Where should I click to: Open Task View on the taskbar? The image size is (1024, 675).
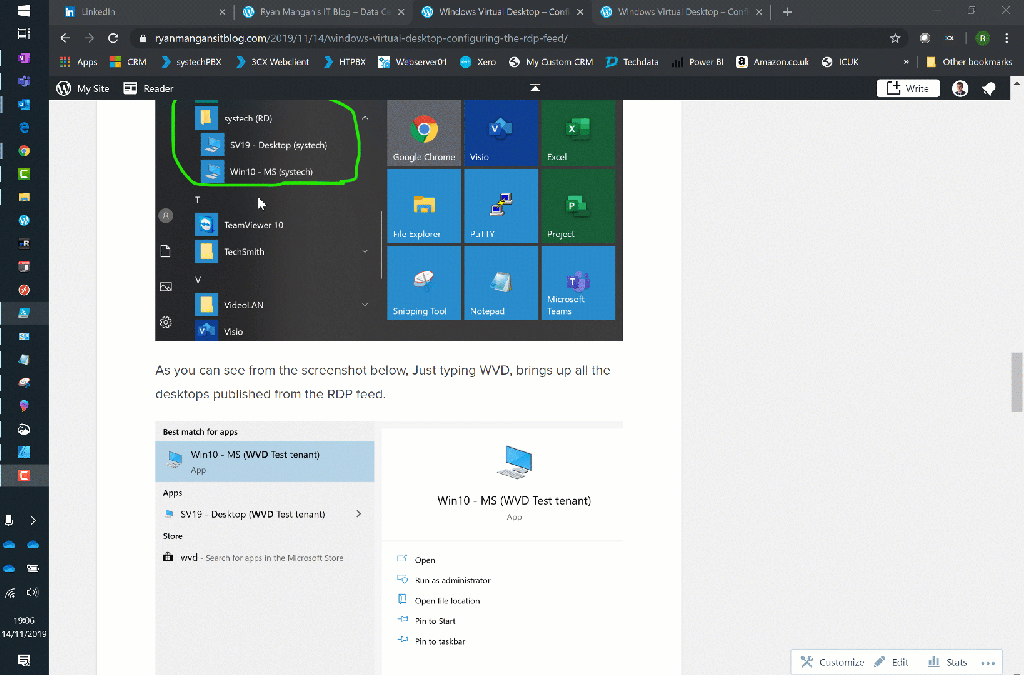point(24,34)
